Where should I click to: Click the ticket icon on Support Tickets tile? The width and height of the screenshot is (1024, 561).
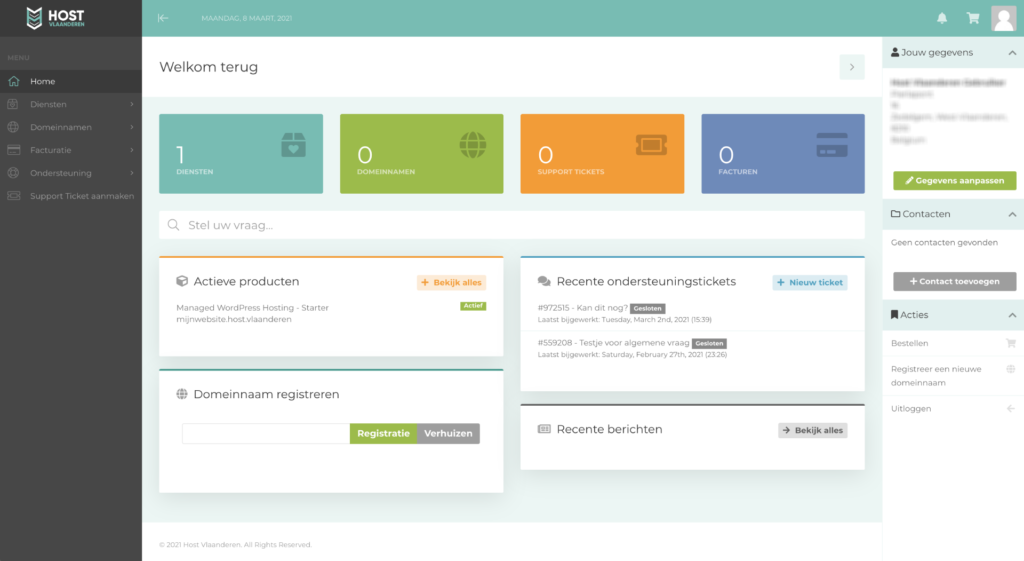pos(651,145)
